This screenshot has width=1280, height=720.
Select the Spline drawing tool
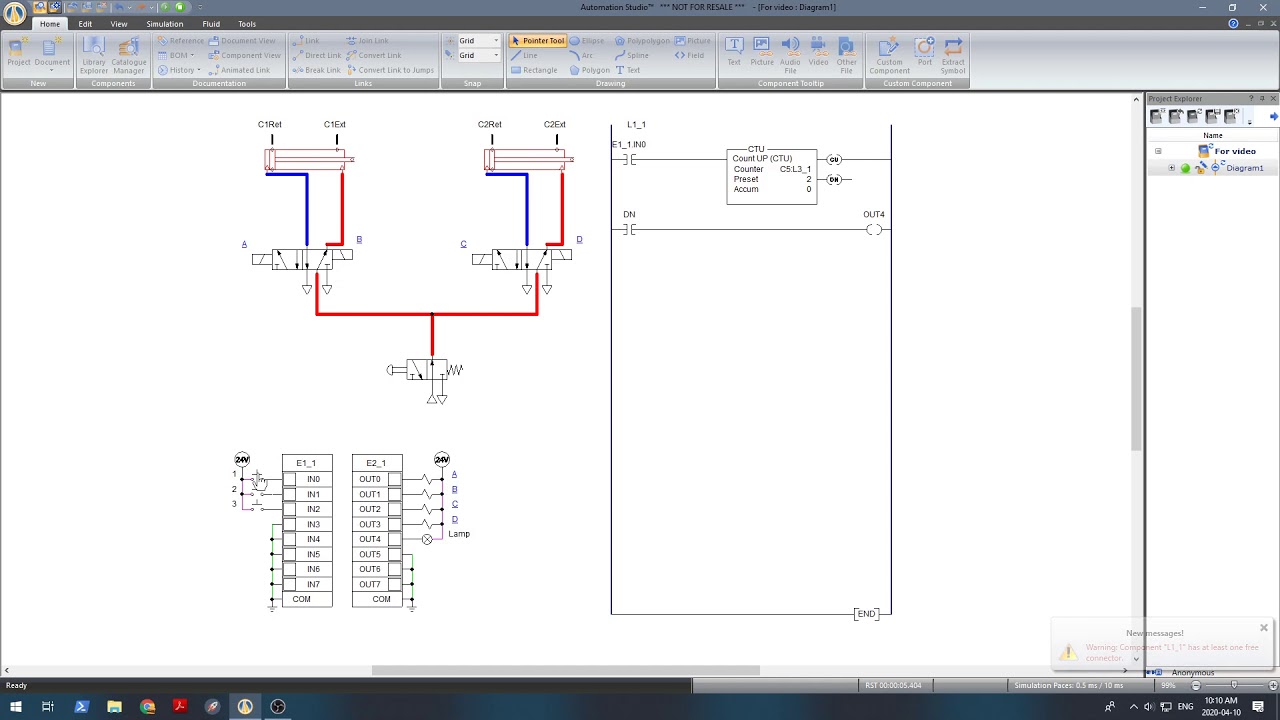[632, 56]
